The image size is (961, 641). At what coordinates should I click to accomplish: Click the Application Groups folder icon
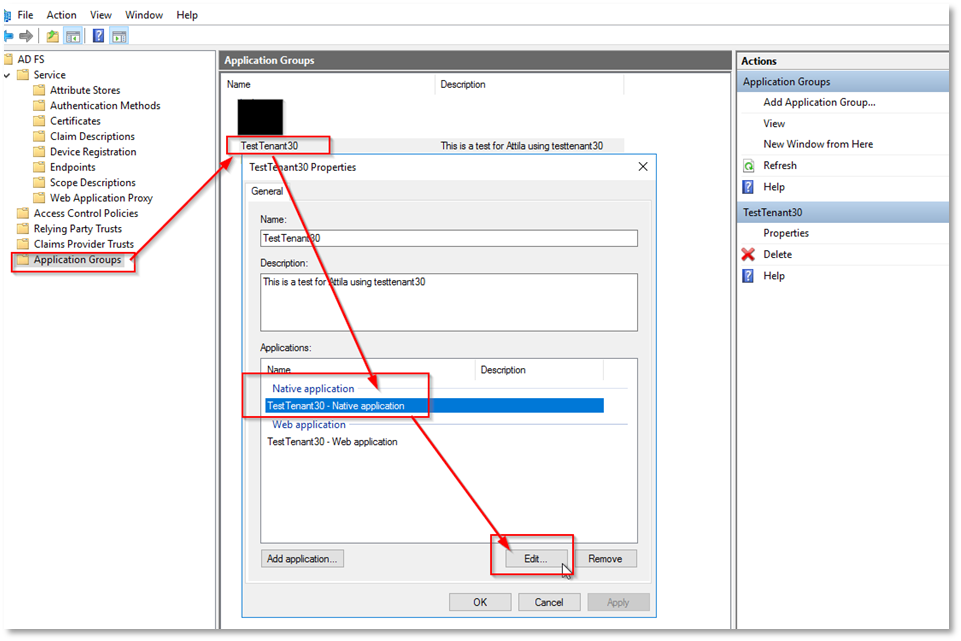[x=22, y=260]
